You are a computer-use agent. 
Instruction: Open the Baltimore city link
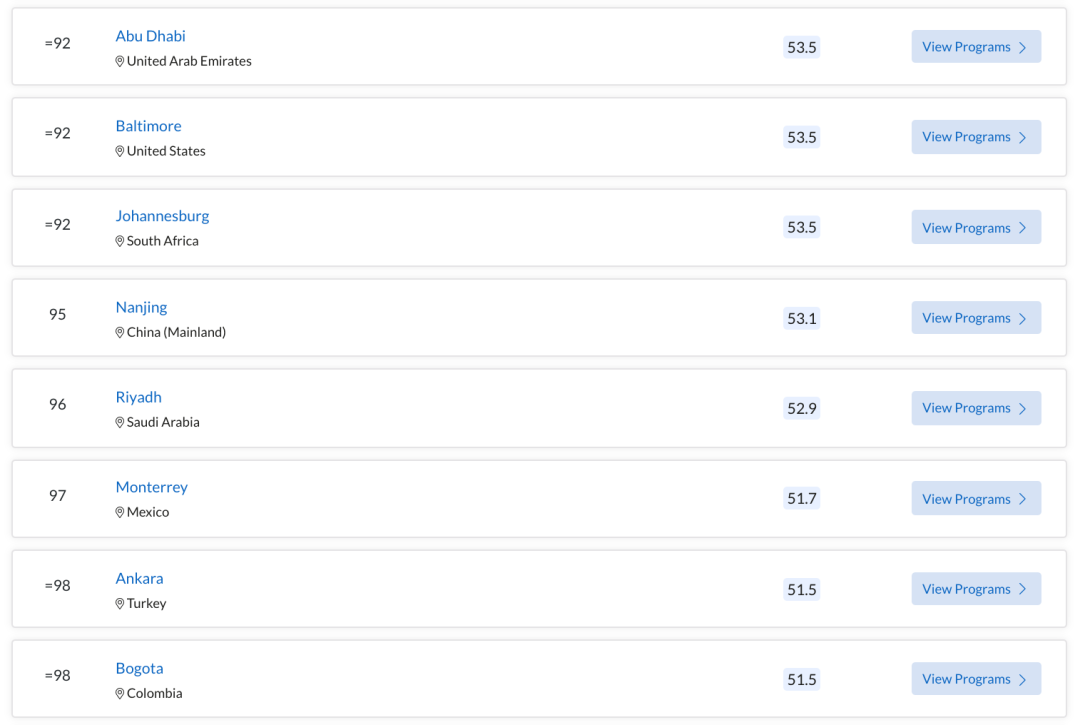(148, 126)
